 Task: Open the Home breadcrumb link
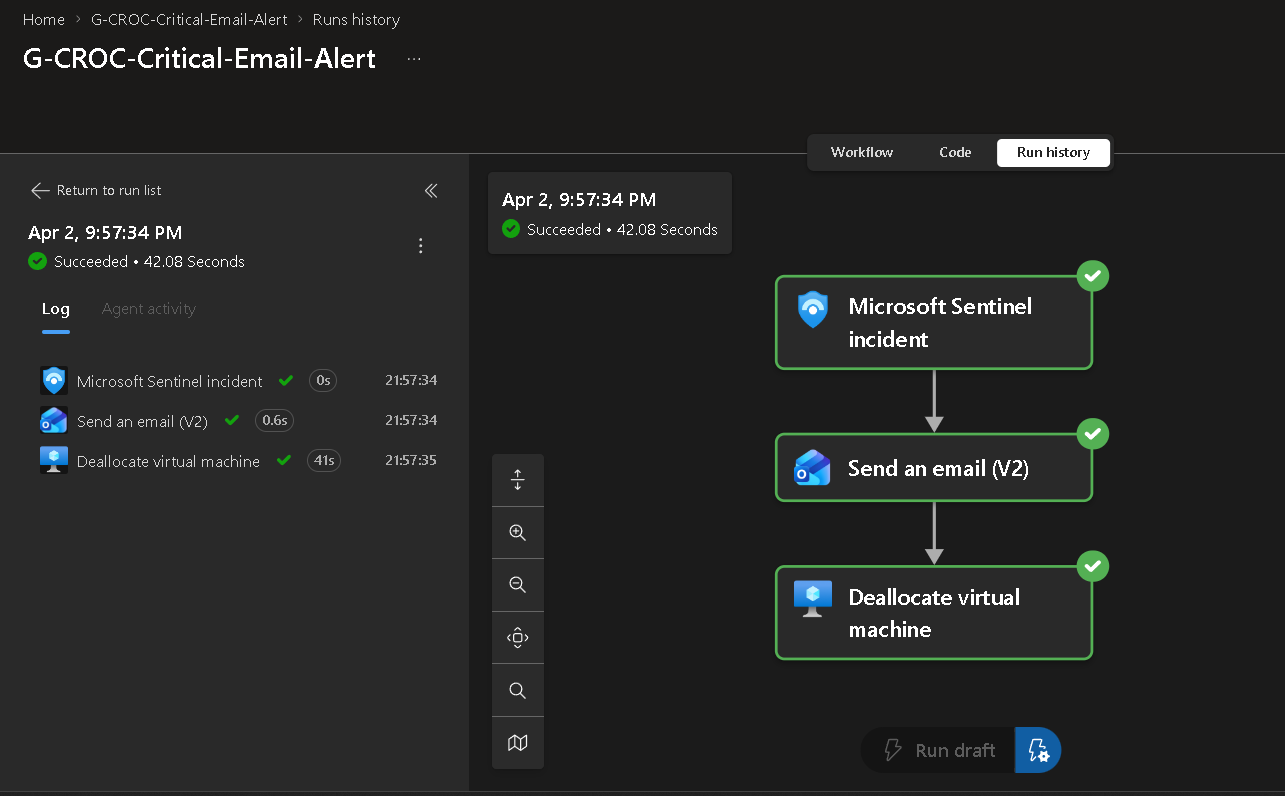pyautogui.click(x=44, y=20)
